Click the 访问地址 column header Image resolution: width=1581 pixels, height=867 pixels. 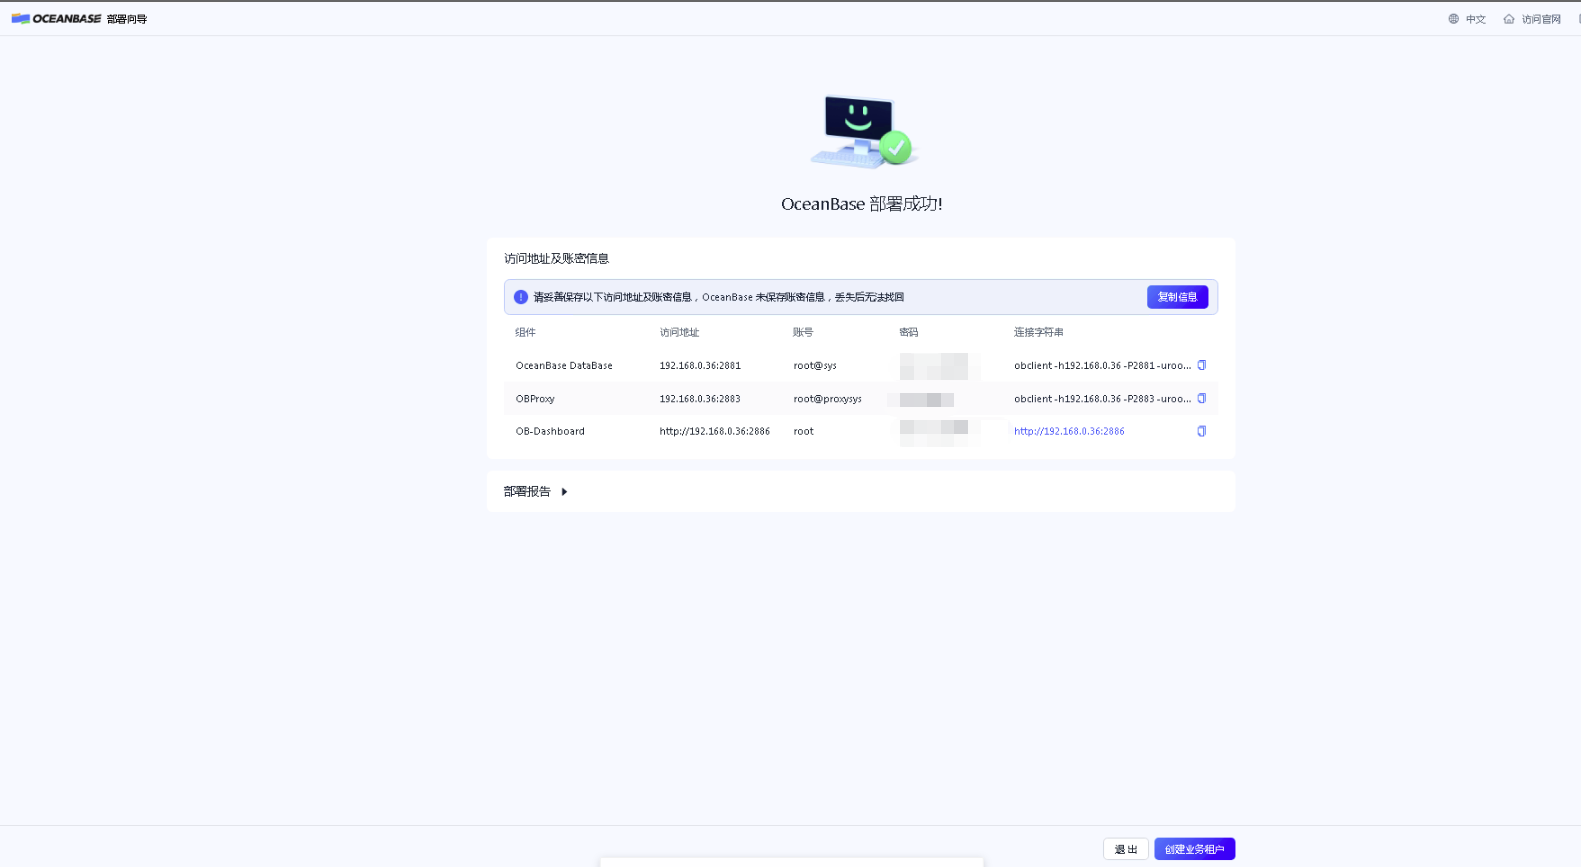[679, 332]
